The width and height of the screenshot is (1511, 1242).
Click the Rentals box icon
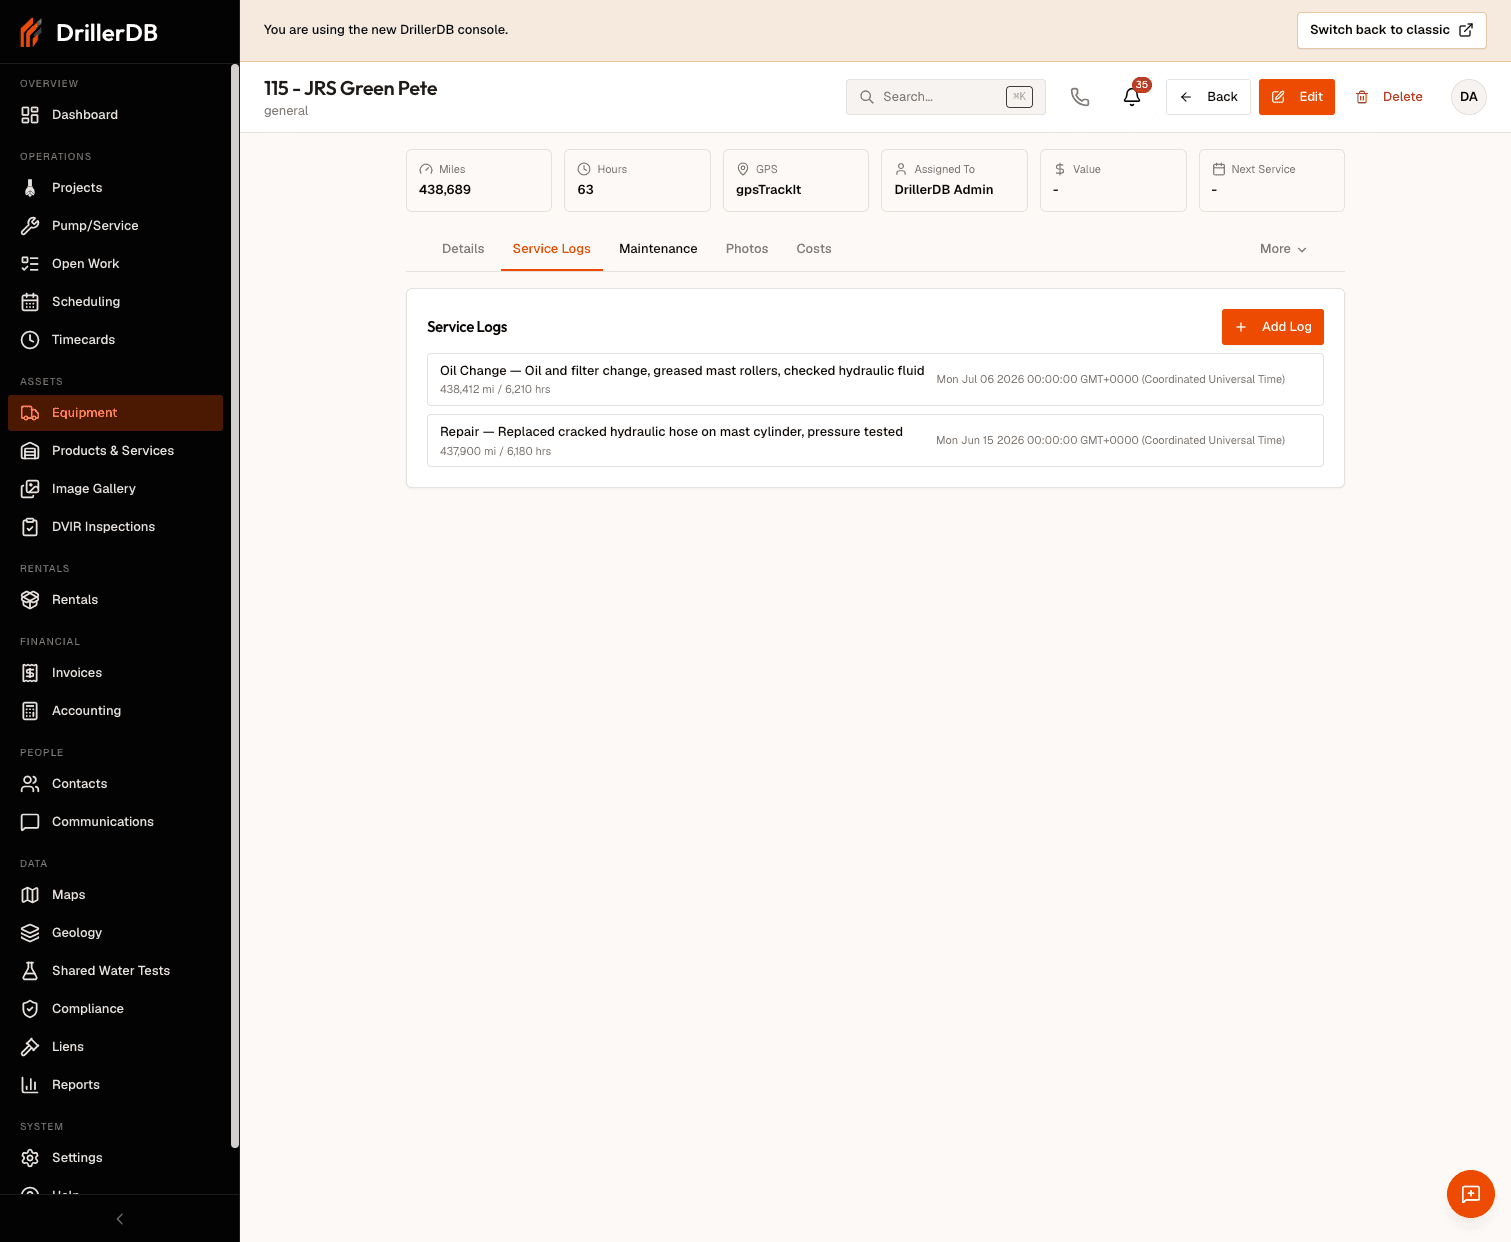pos(30,600)
